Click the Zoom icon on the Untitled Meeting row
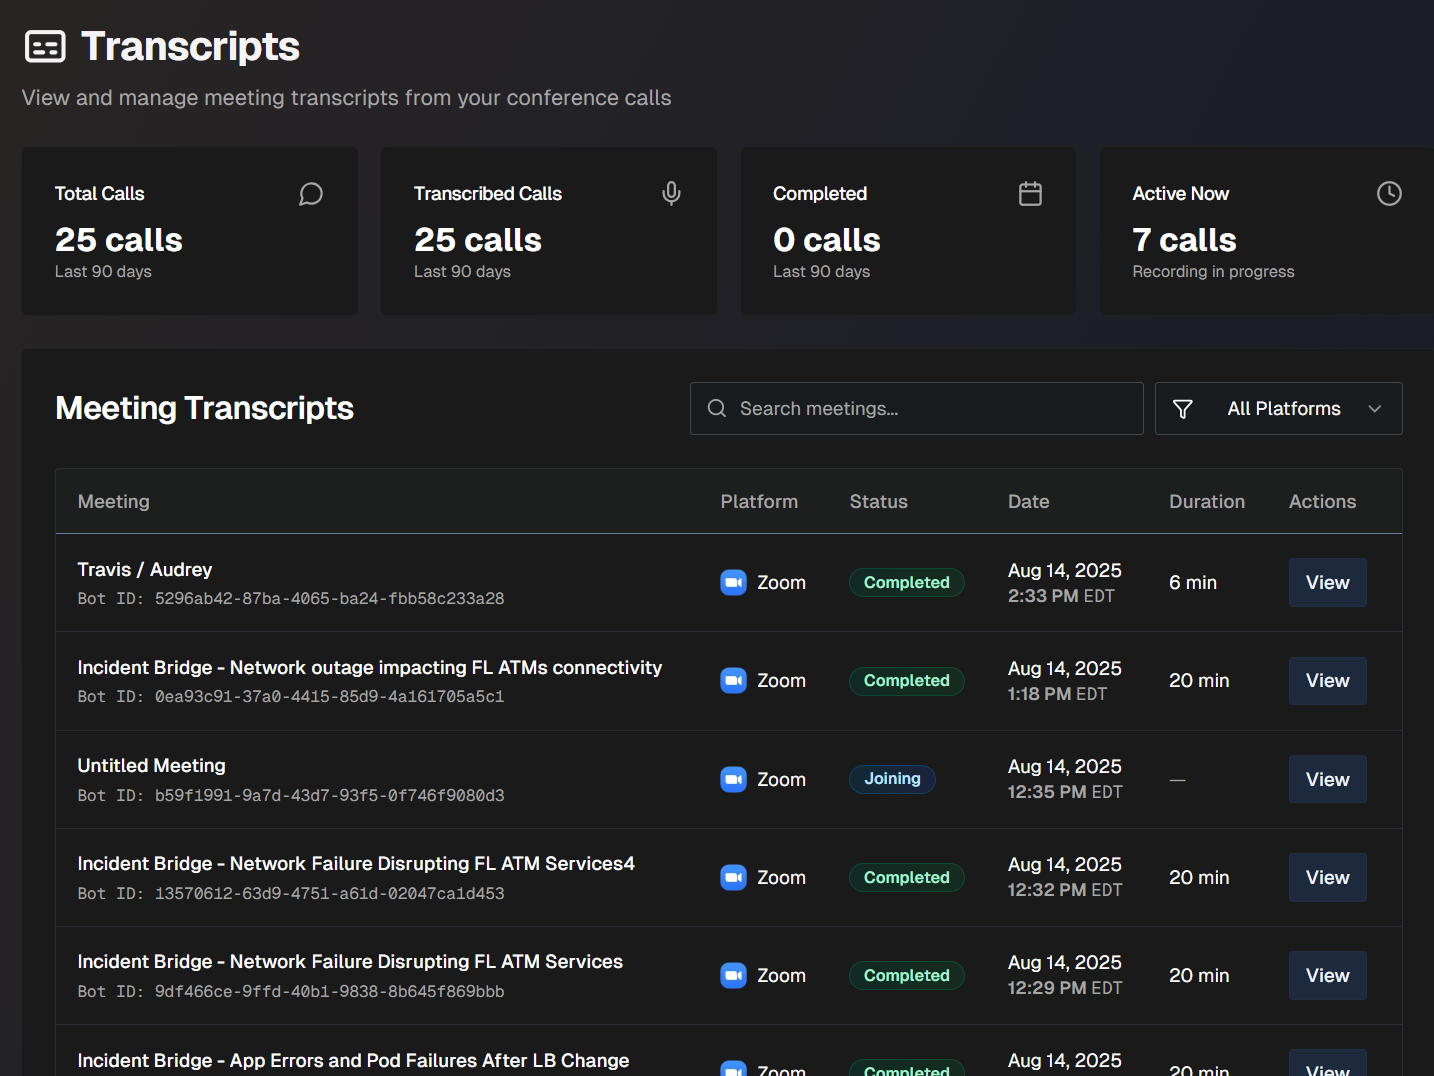1434x1076 pixels. 733,779
